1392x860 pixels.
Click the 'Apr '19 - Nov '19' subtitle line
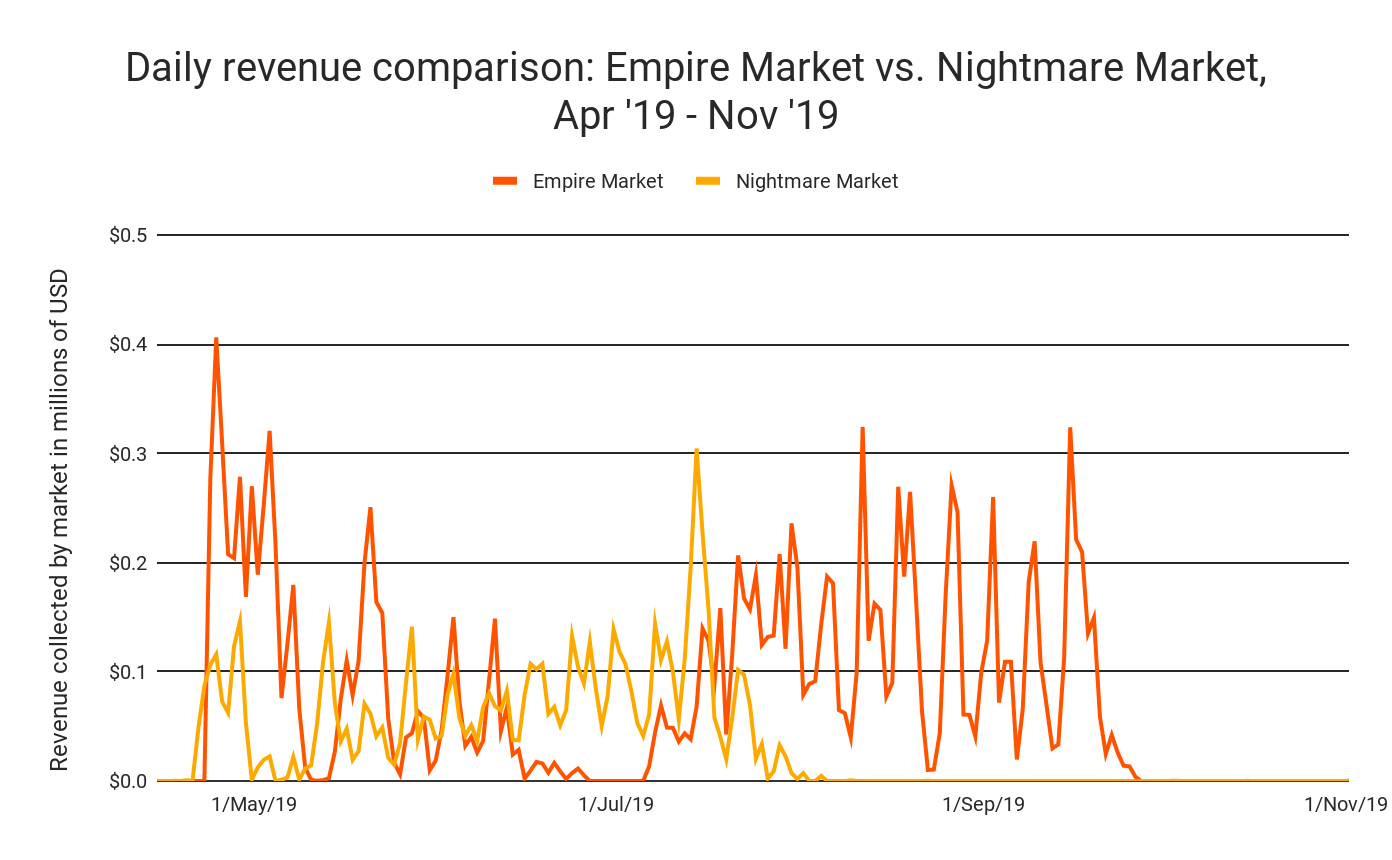point(696,116)
